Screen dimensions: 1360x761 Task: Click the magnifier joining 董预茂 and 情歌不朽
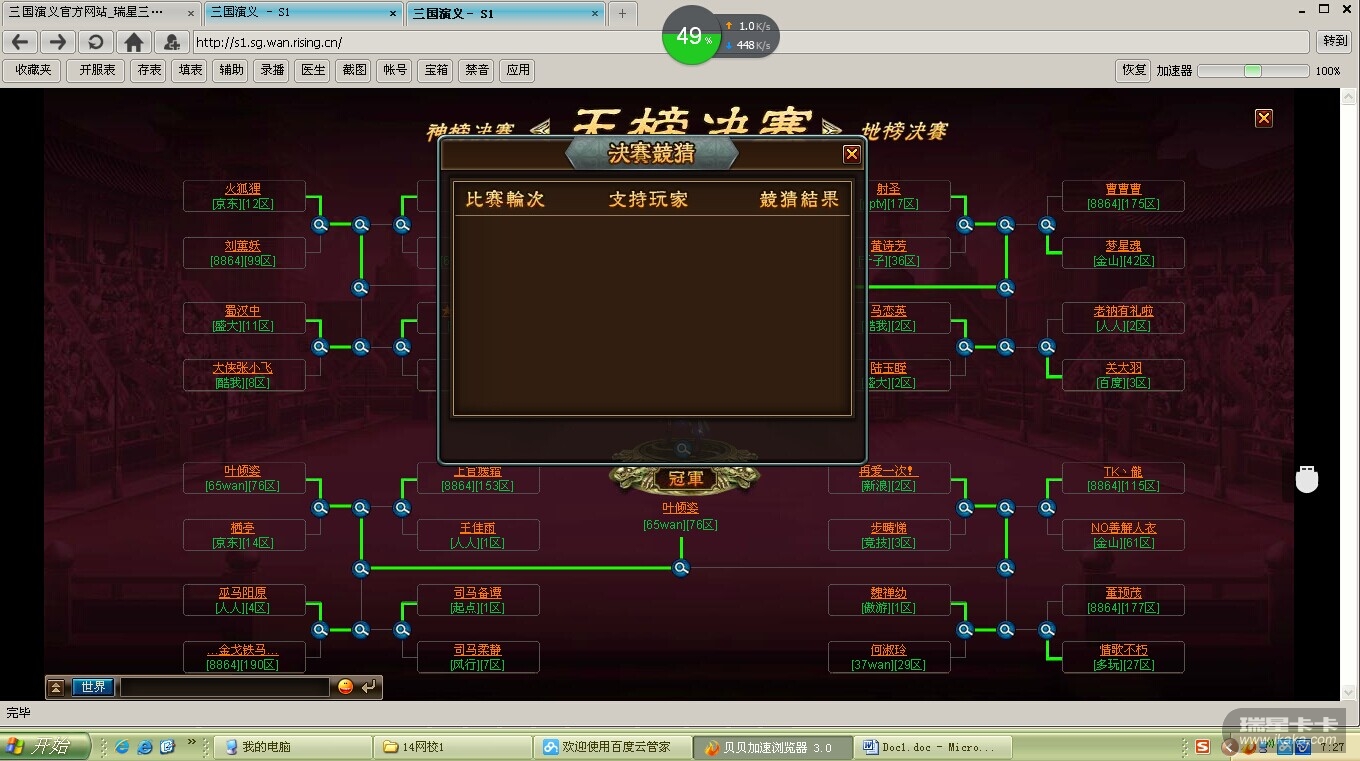pyautogui.click(x=1047, y=630)
